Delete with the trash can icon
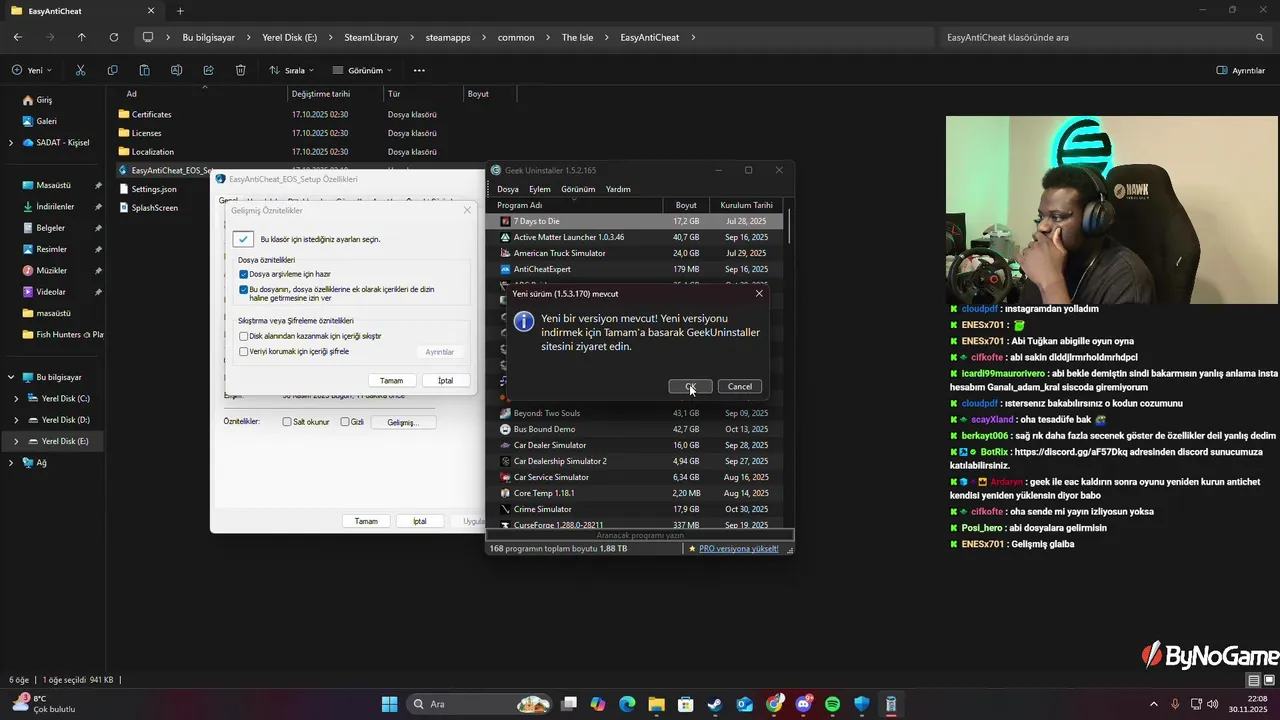Viewport: 1280px width, 720px height. 240,70
